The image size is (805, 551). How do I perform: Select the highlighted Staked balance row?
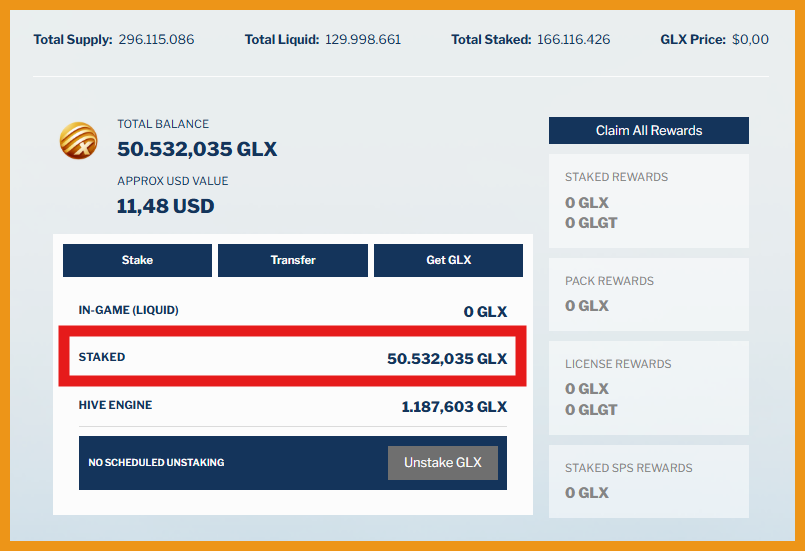pos(292,357)
